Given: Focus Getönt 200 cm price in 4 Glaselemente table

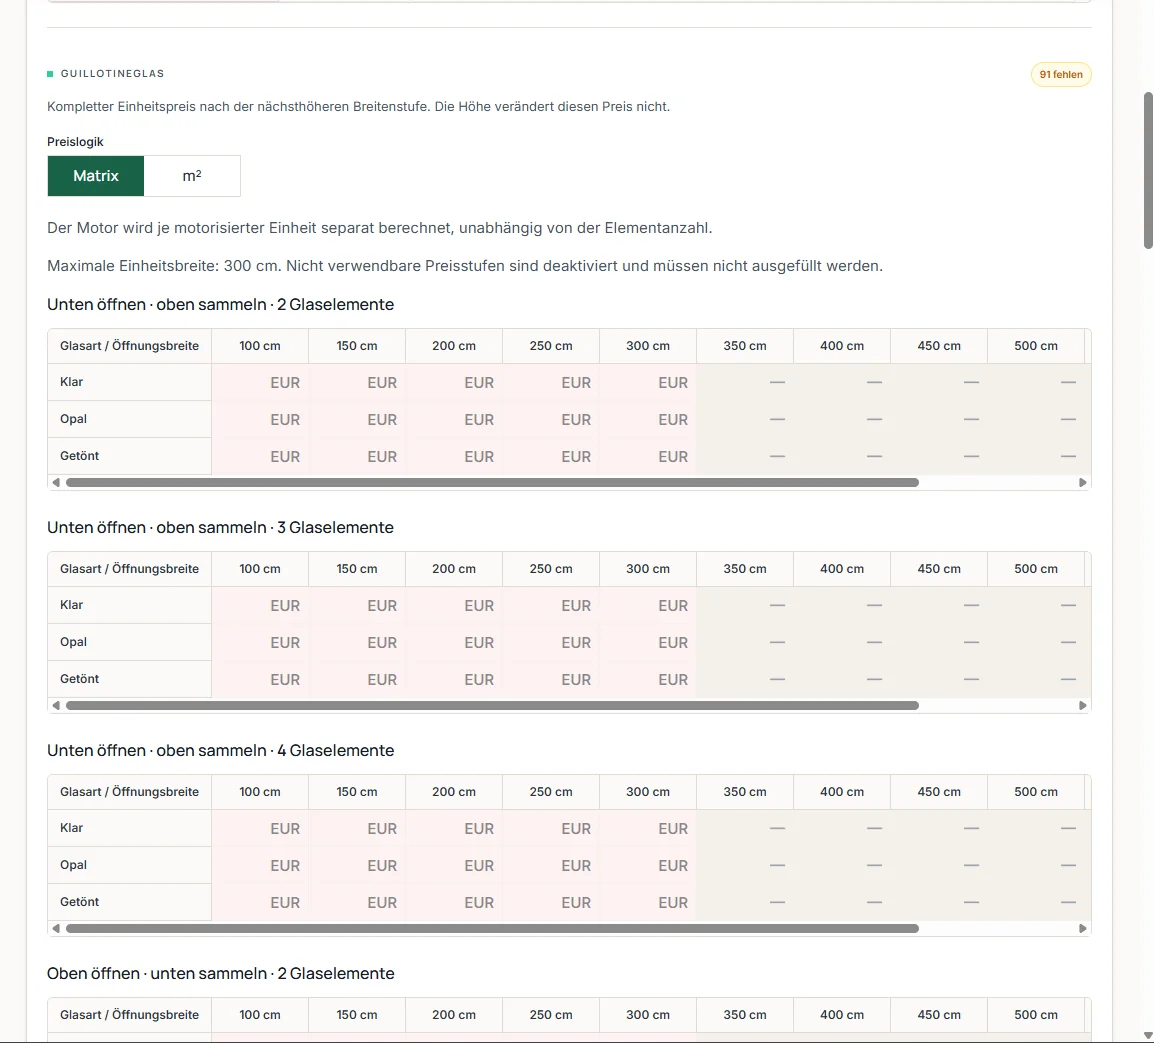Looking at the screenshot, I should coord(454,902).
